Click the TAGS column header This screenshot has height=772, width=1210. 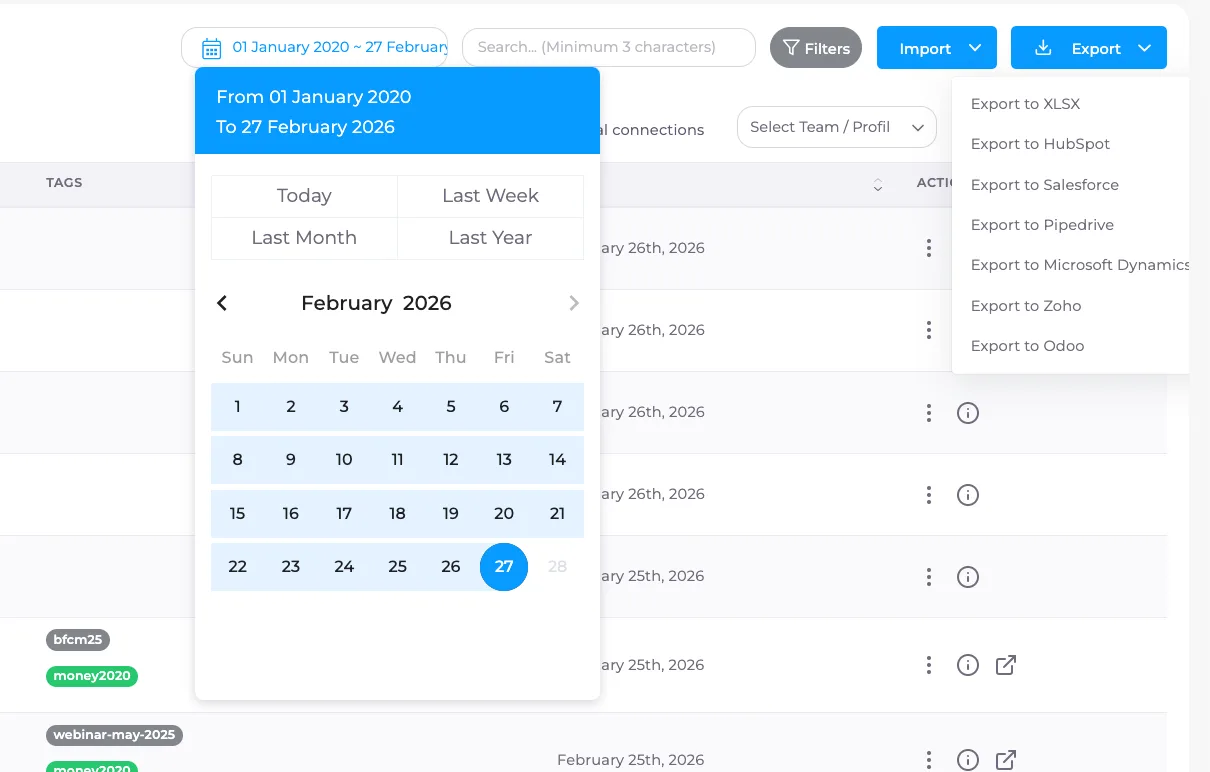pyautogui.click(x=64, y=183)
